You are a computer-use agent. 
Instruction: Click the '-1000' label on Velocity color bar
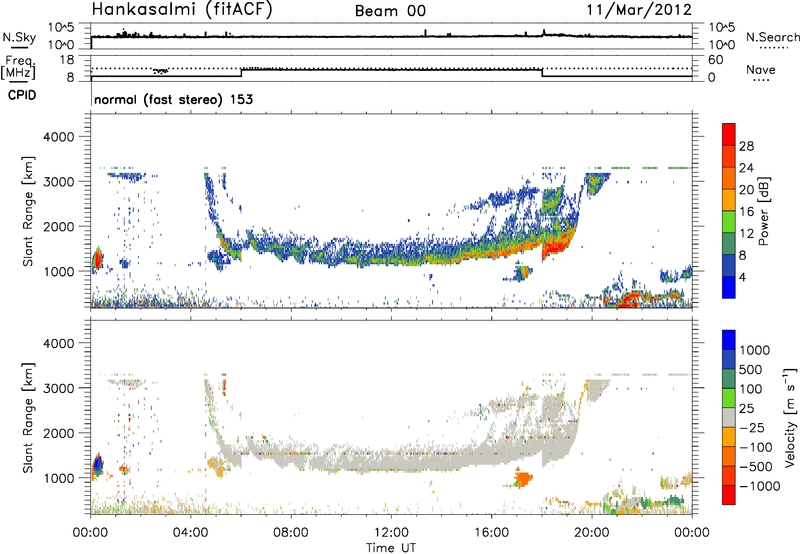(x=759, y=486)
